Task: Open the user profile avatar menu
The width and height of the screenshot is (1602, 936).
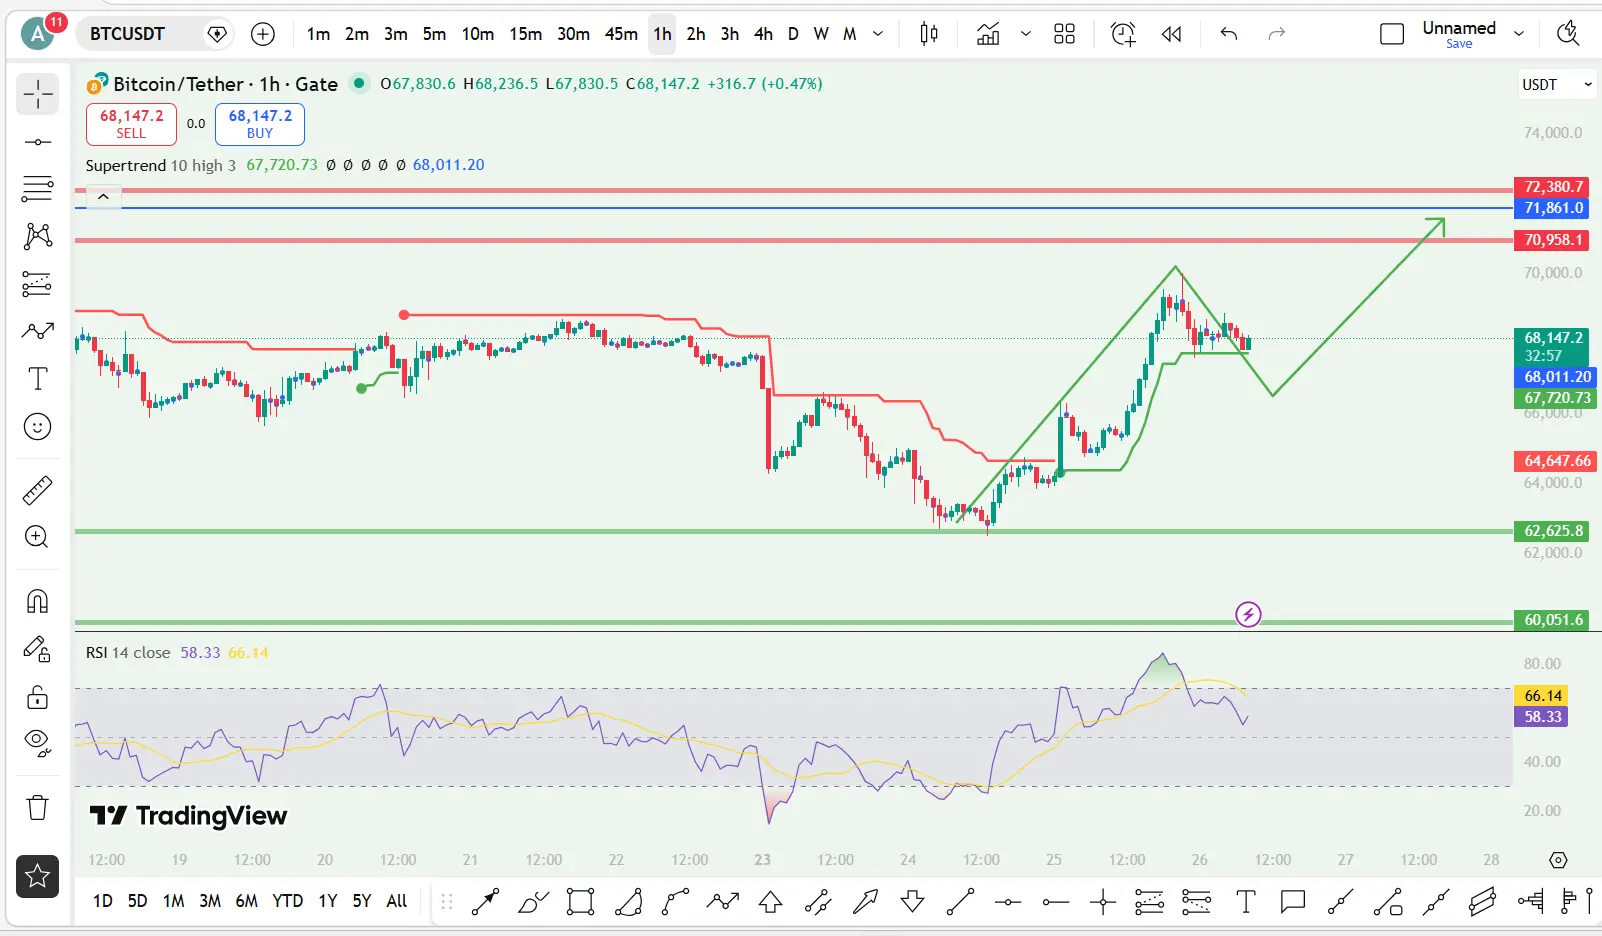Action: (x=38, y=34)
